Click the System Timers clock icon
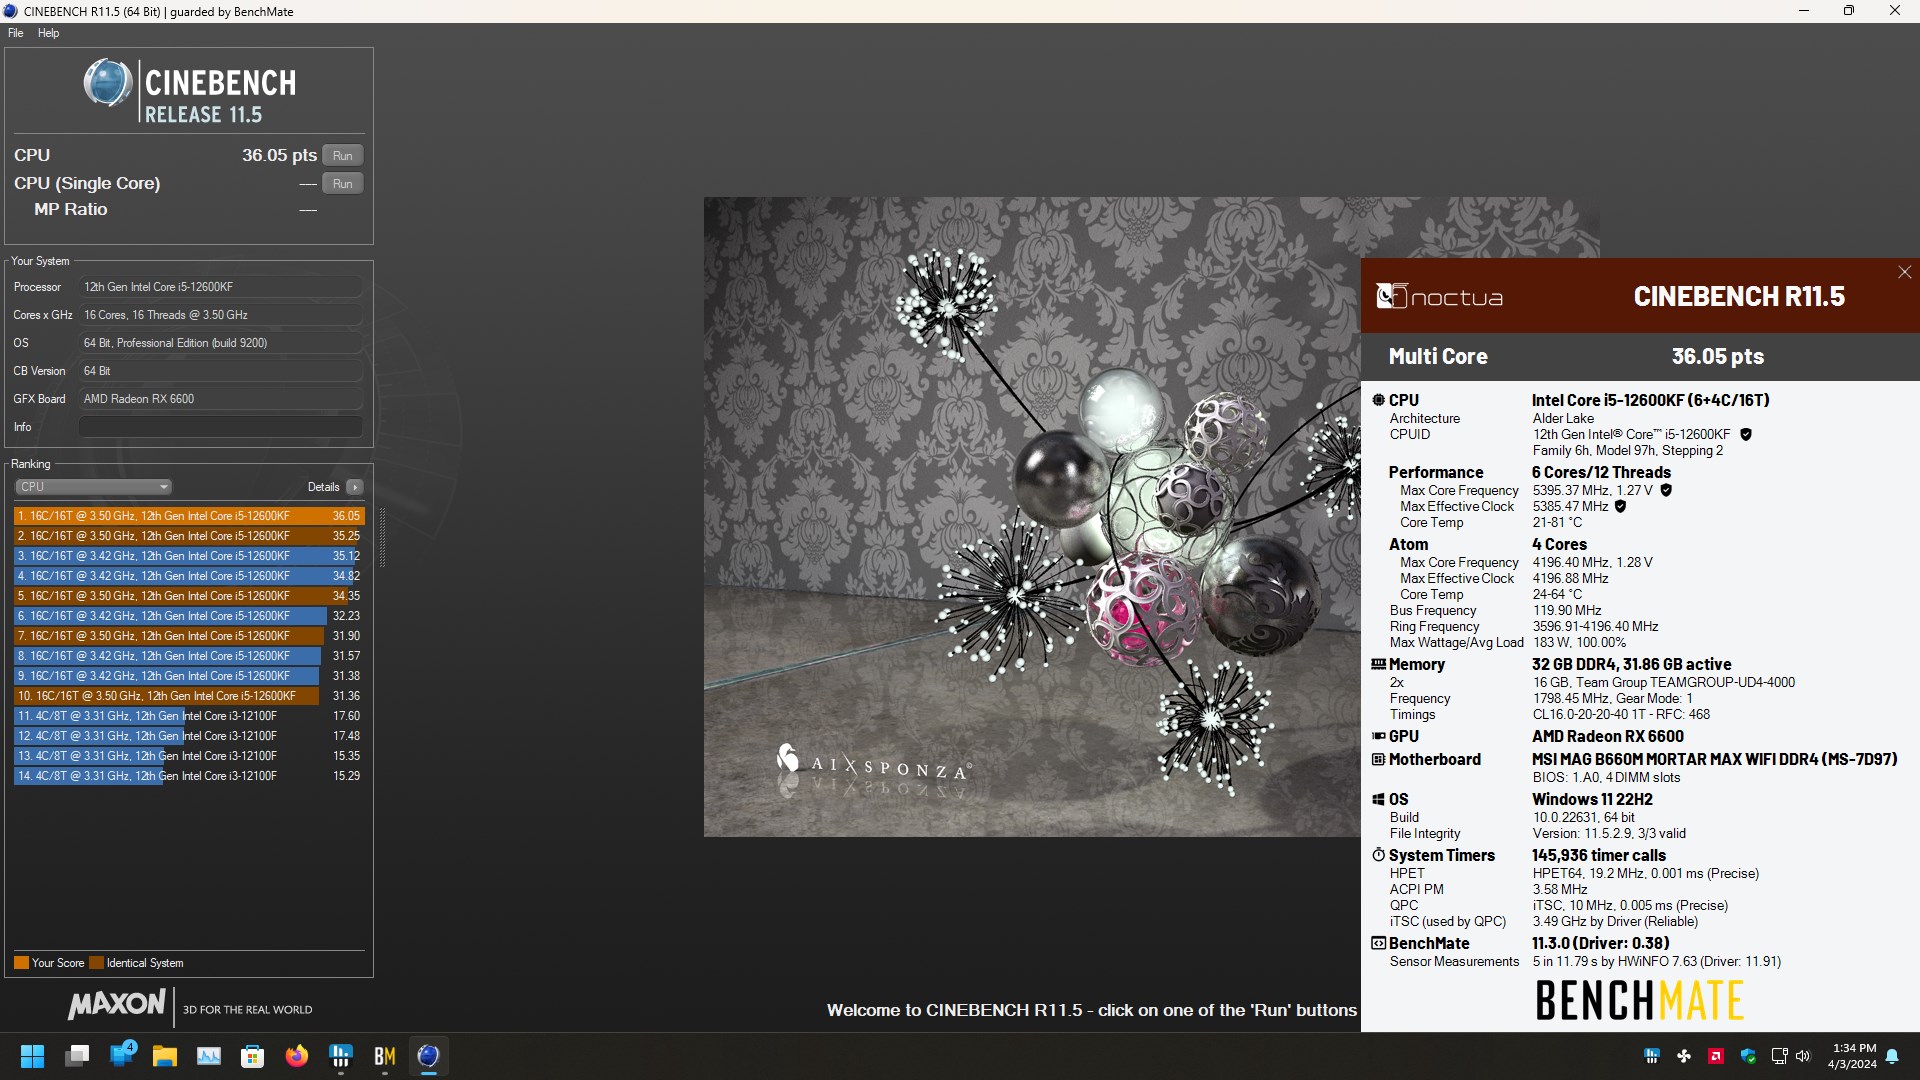The width and height of the screenshot is (1920, 1080). click(x=1378, y=855)
